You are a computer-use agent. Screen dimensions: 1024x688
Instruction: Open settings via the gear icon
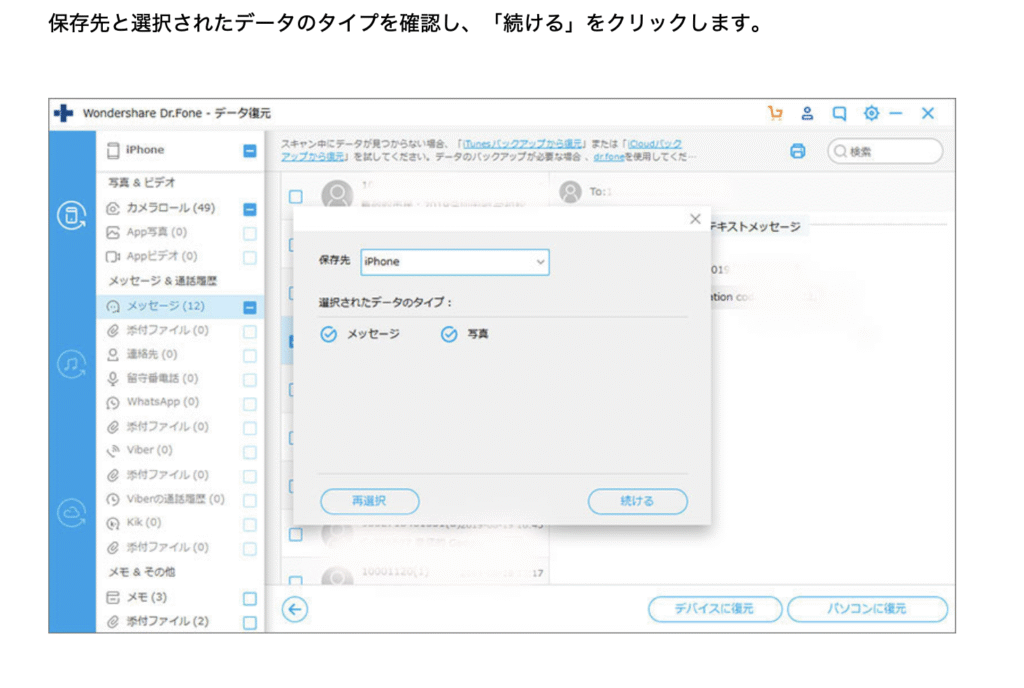pos(871,113)
